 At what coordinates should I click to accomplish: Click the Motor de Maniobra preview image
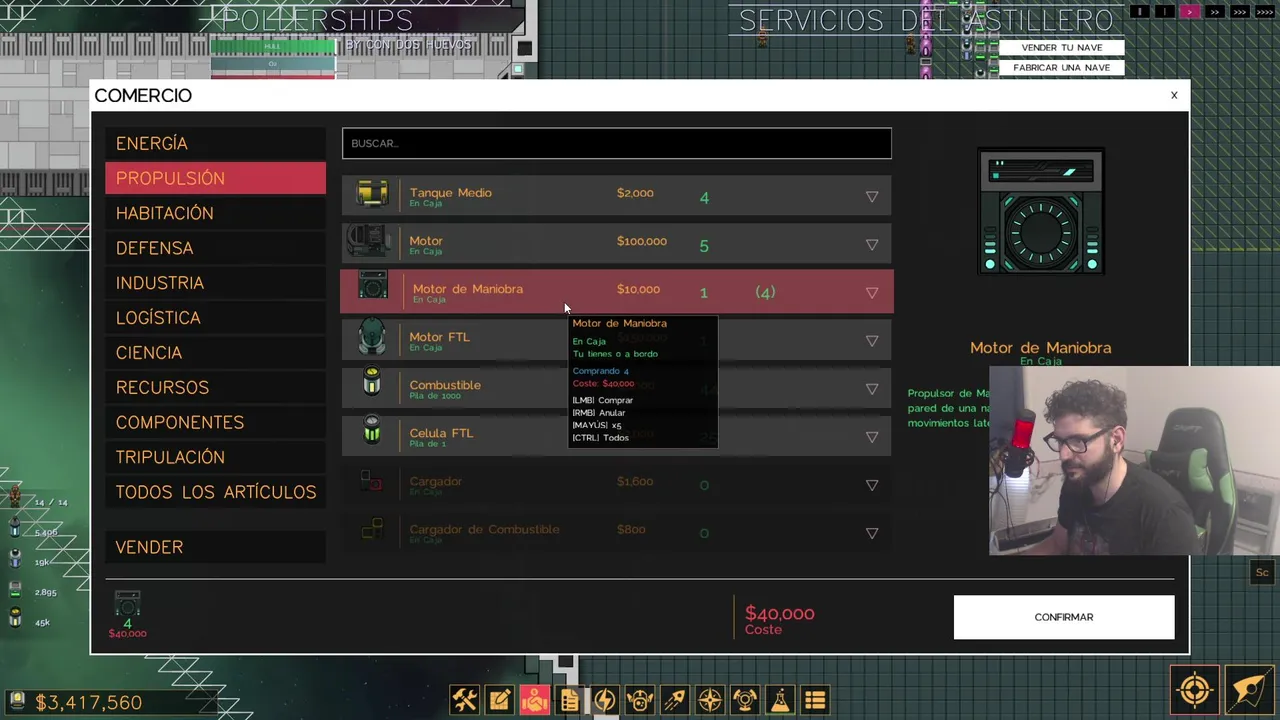[x=1041, y=212]
